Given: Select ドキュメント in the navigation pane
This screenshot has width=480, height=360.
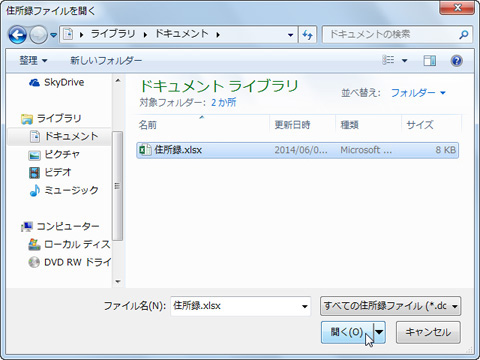Looking at the screenshot, I should click(64, 136).
